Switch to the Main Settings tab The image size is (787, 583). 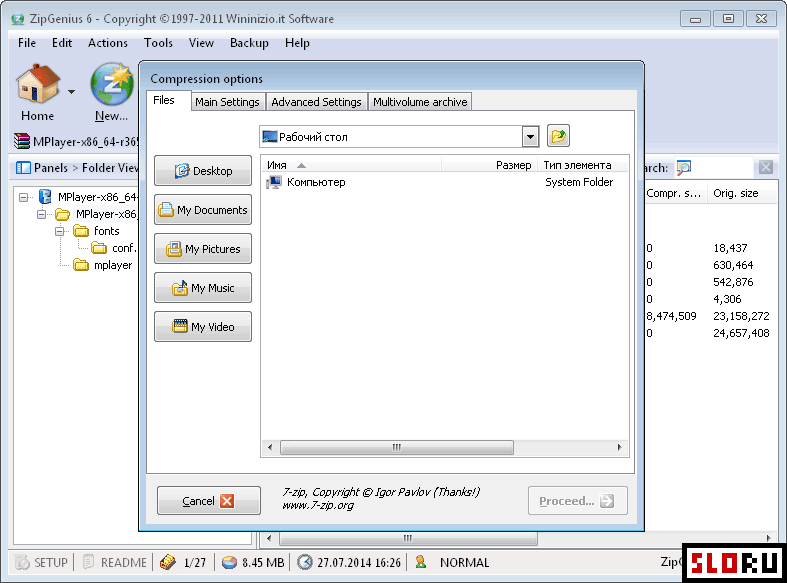227,102
